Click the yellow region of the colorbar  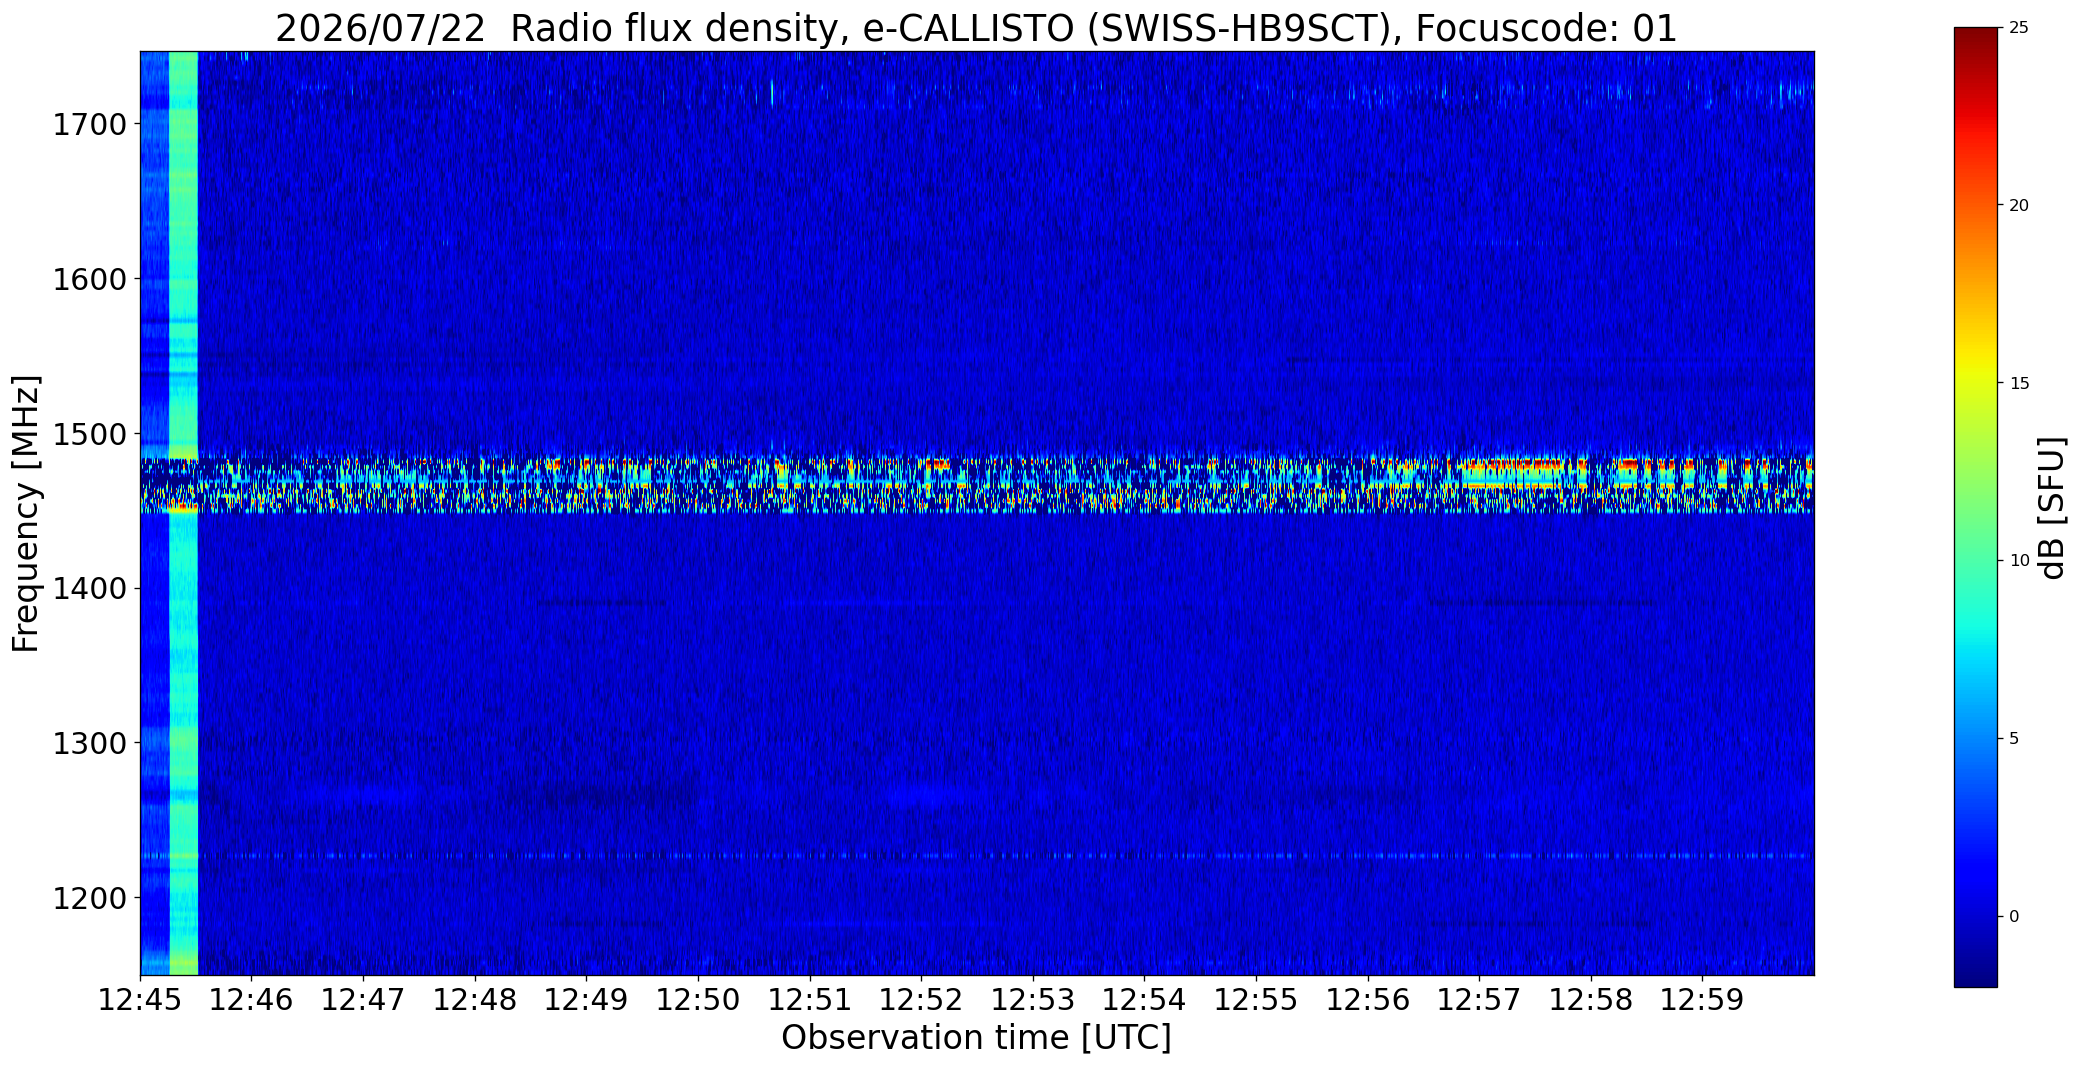1975,385
